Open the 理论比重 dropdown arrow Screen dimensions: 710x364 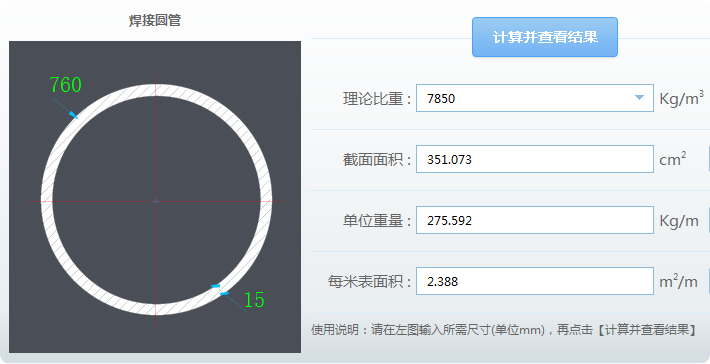point(639,98)
